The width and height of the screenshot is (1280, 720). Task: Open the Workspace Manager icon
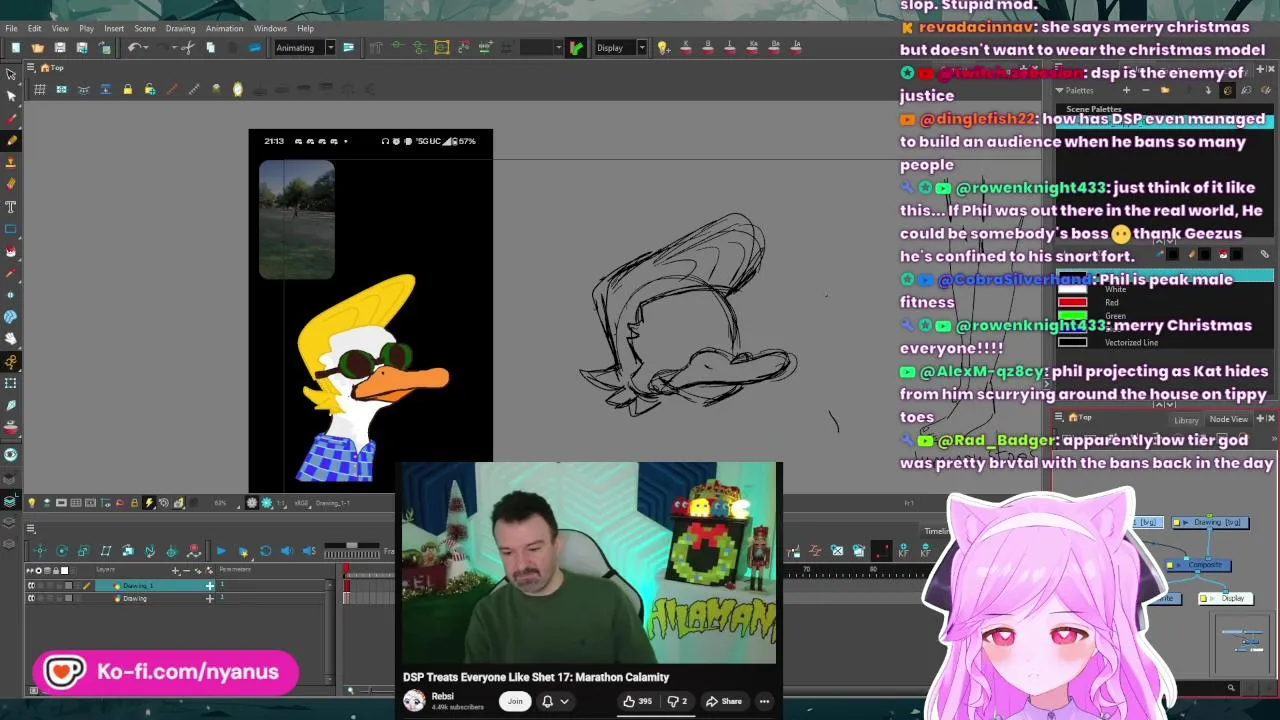pyautogui.click(x=348, y=48)
